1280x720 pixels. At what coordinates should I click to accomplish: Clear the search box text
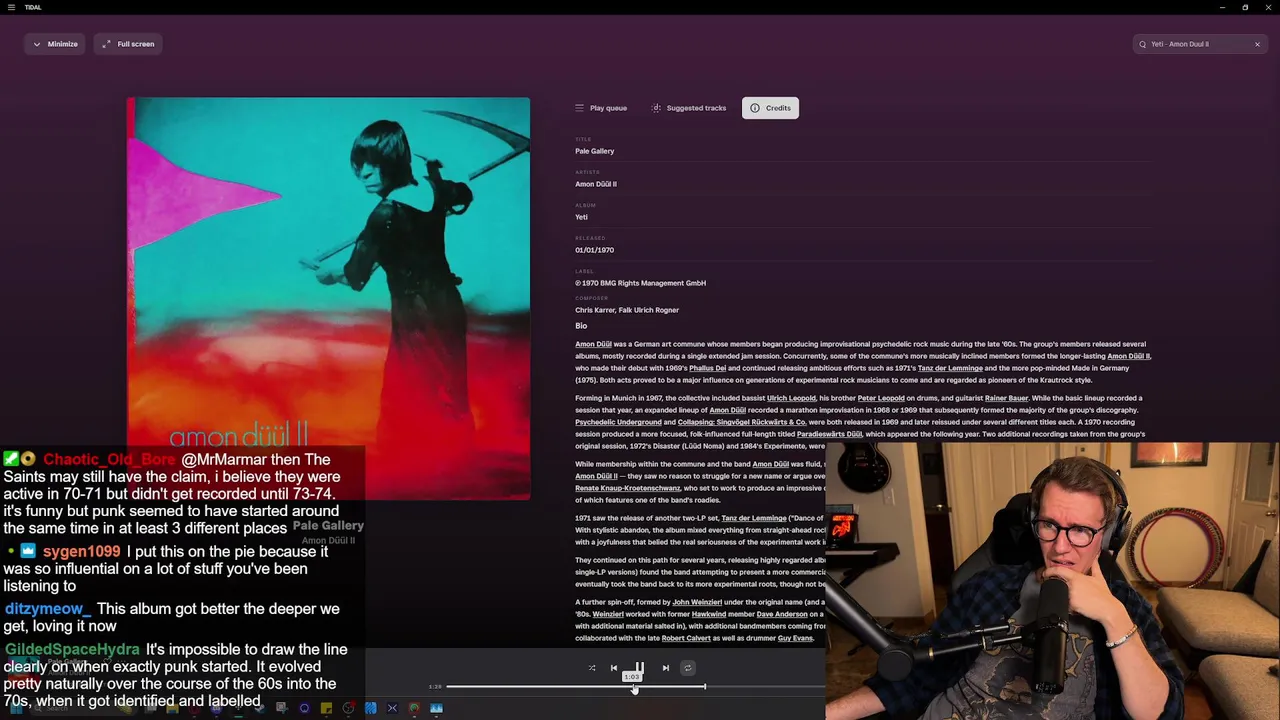click(1257, 44)
